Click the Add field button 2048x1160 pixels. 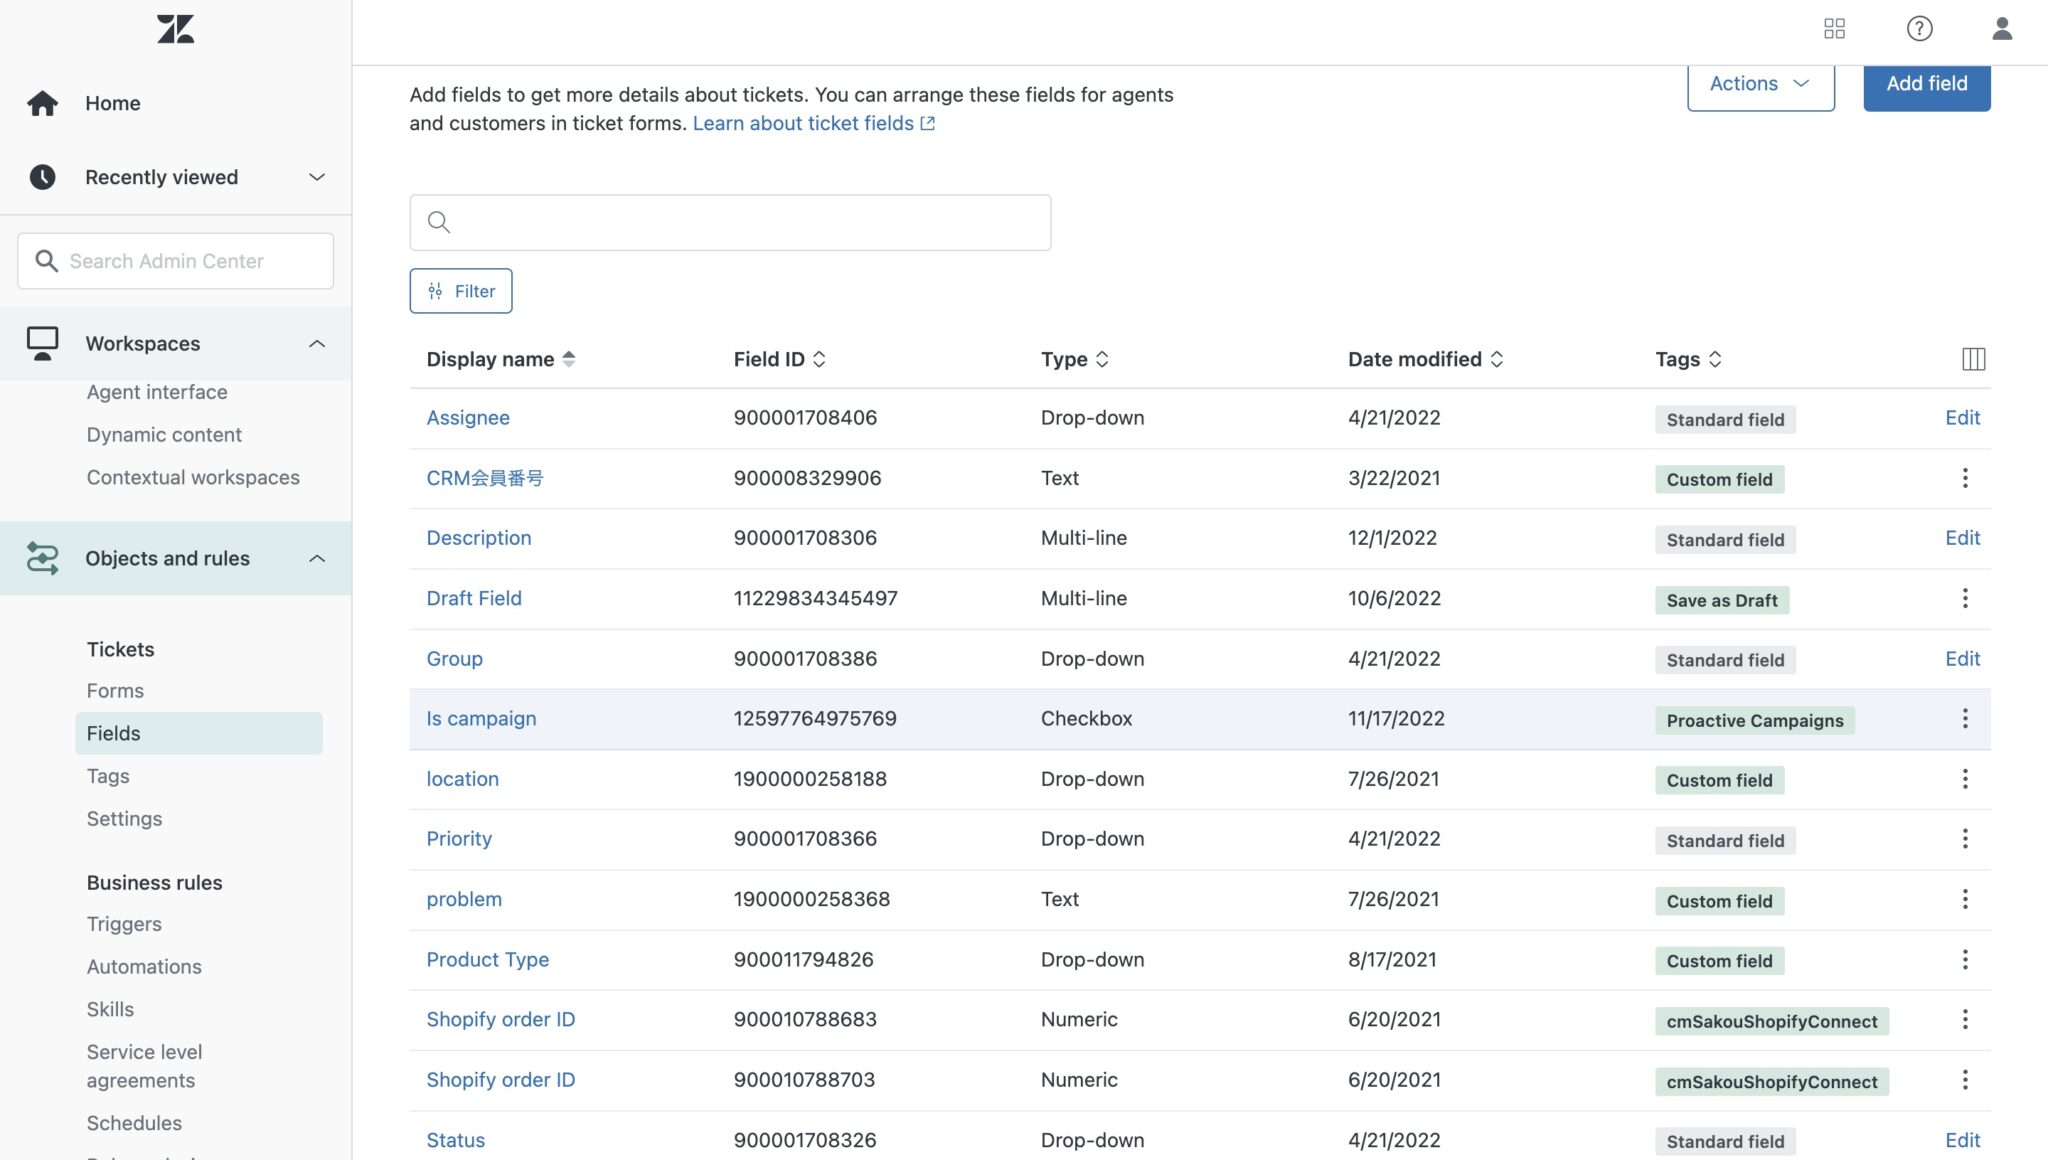[1926, 84]
